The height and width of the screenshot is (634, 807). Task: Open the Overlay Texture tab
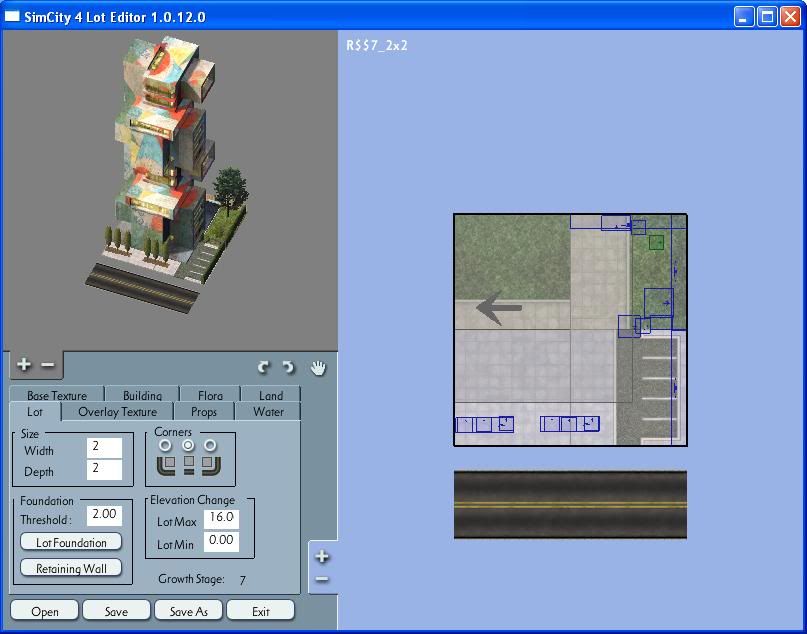point(117,412)
